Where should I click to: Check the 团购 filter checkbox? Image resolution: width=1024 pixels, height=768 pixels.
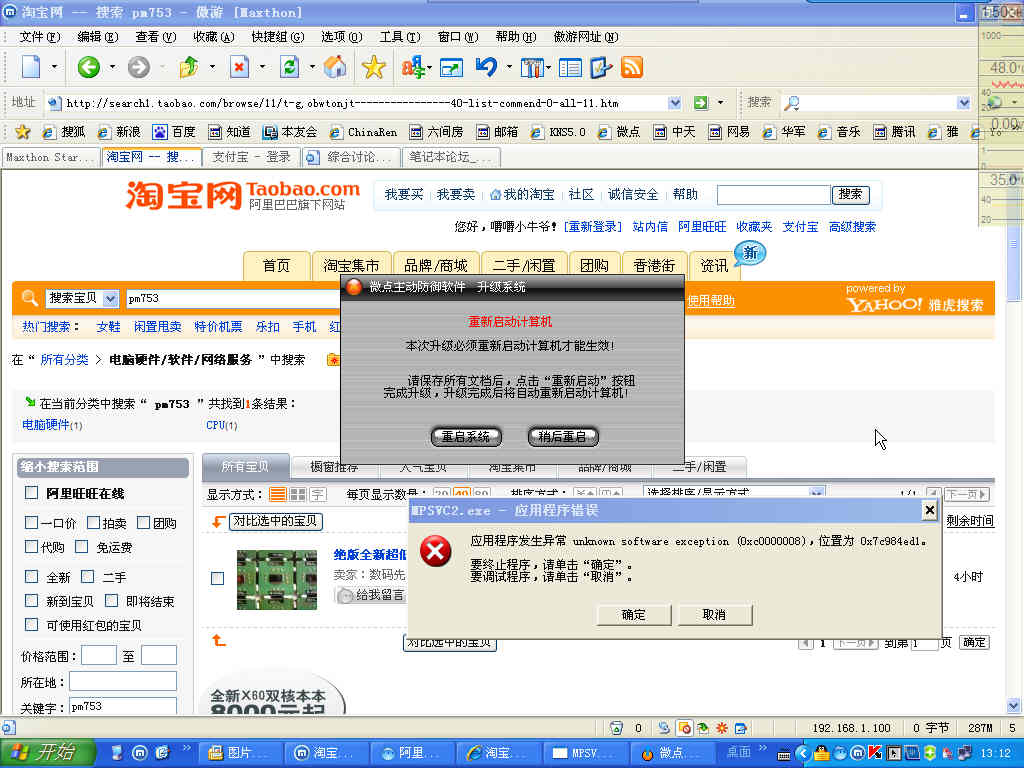[x=144, y=522]
